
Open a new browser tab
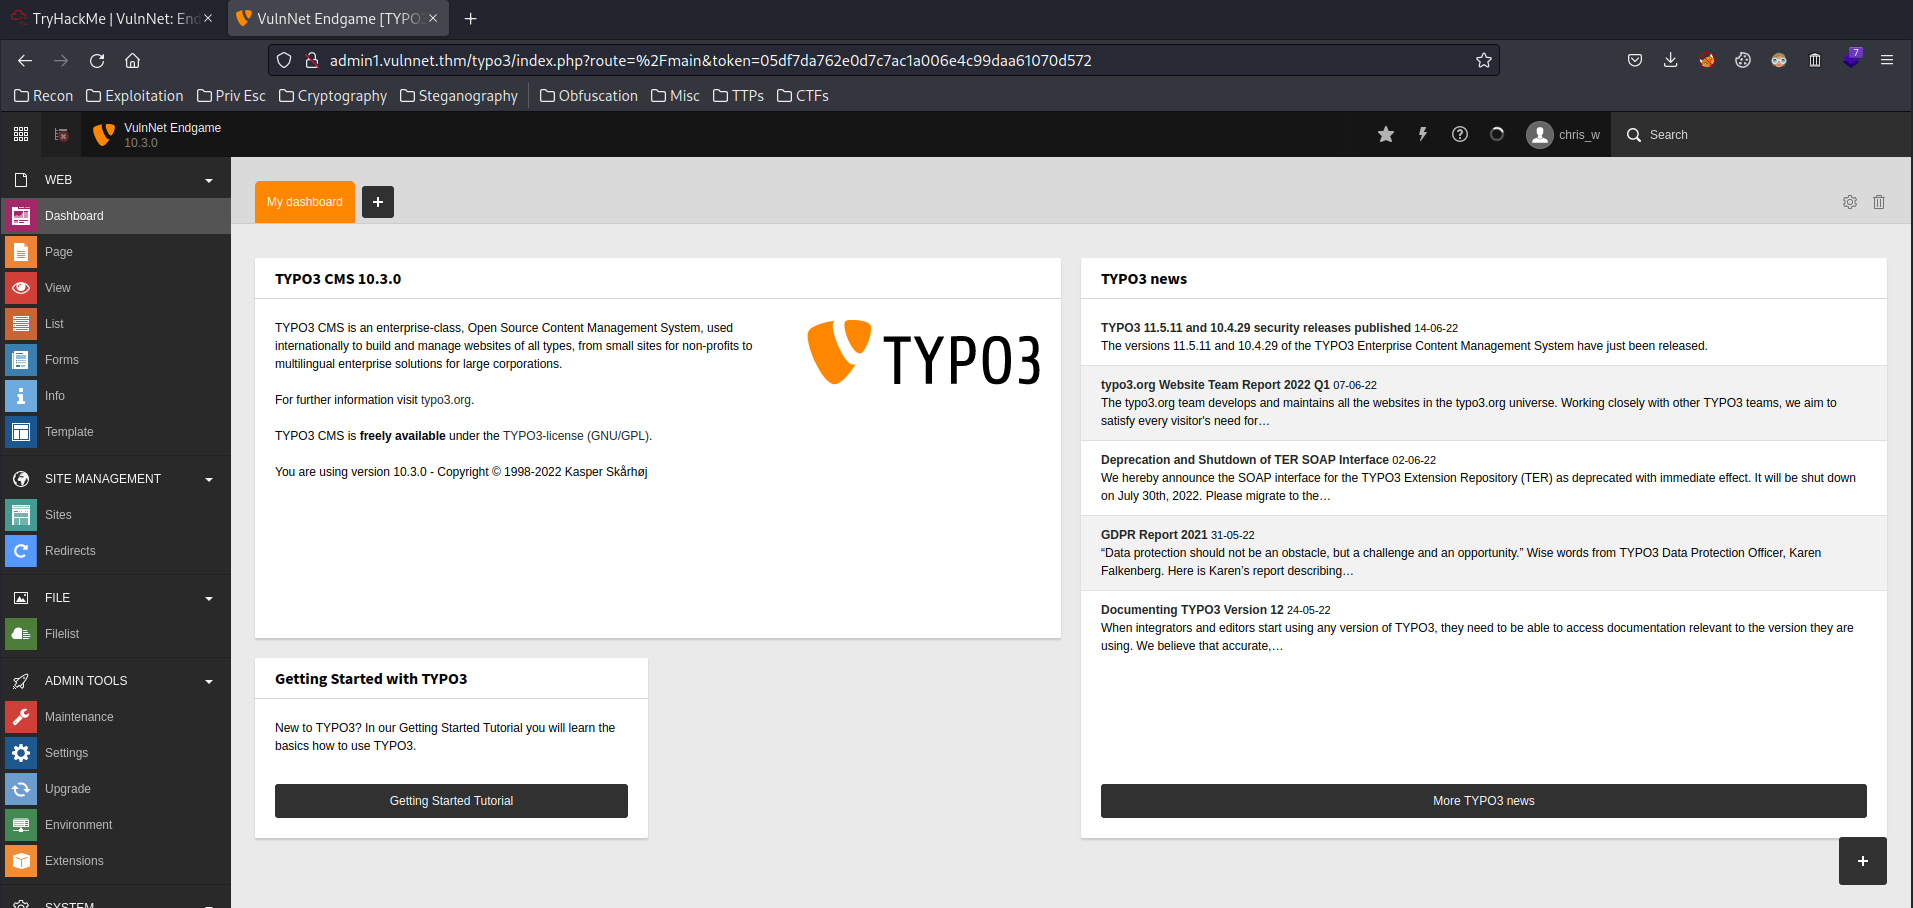[471, 19]
